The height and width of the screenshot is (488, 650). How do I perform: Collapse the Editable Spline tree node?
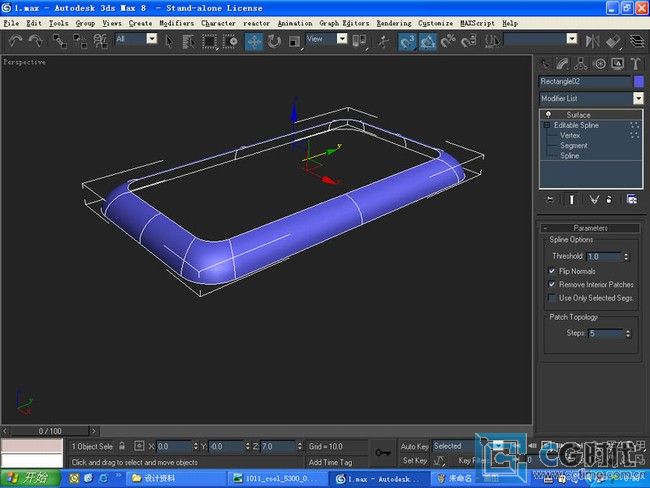[x=546, y=125]
